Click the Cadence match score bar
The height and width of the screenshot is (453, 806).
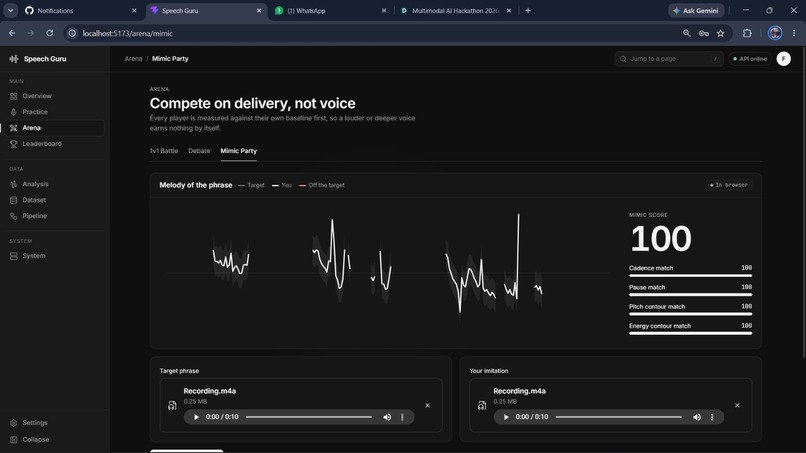[690, 276]
